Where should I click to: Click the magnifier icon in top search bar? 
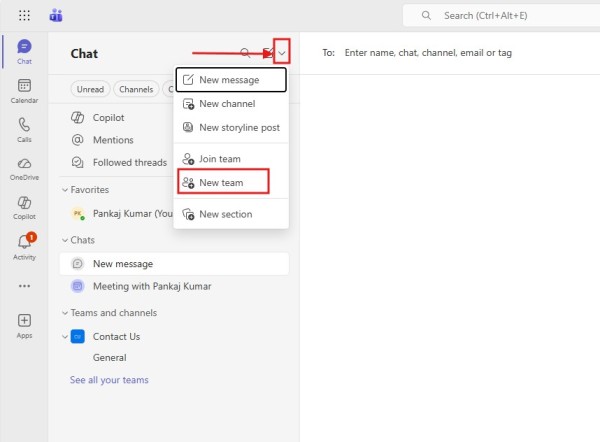click(426, 16)
